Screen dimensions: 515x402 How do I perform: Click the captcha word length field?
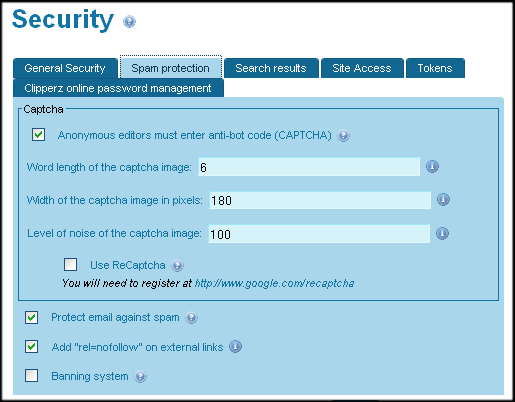309,167
